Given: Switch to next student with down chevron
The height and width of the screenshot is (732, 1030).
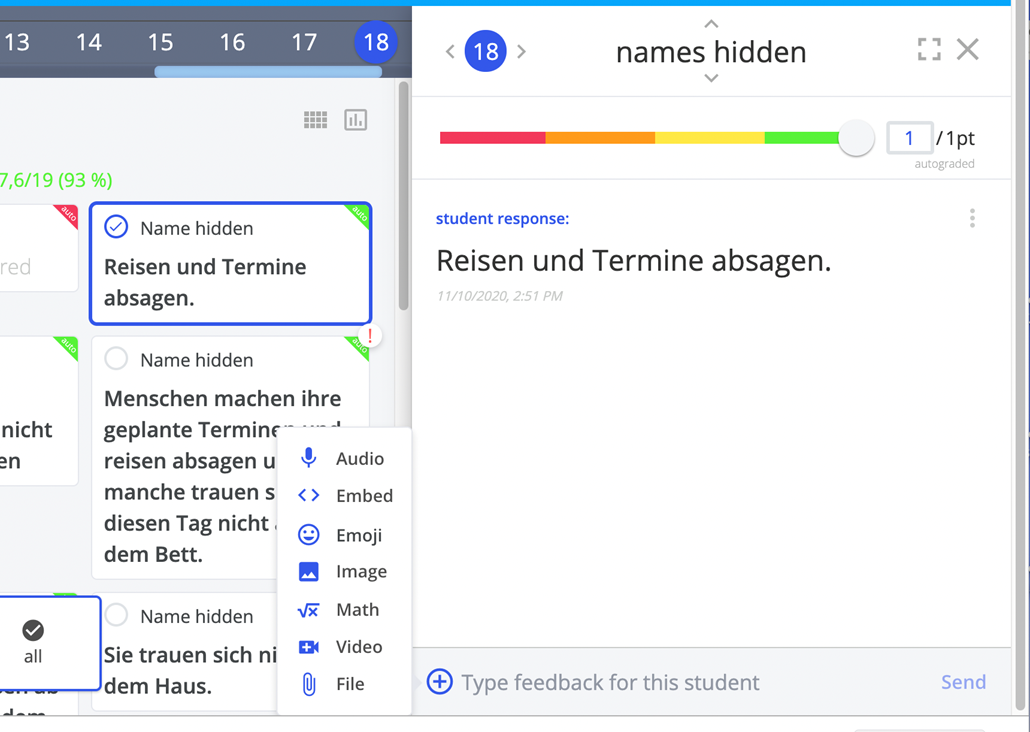Looking at the screenshot, I should [711, 78].
